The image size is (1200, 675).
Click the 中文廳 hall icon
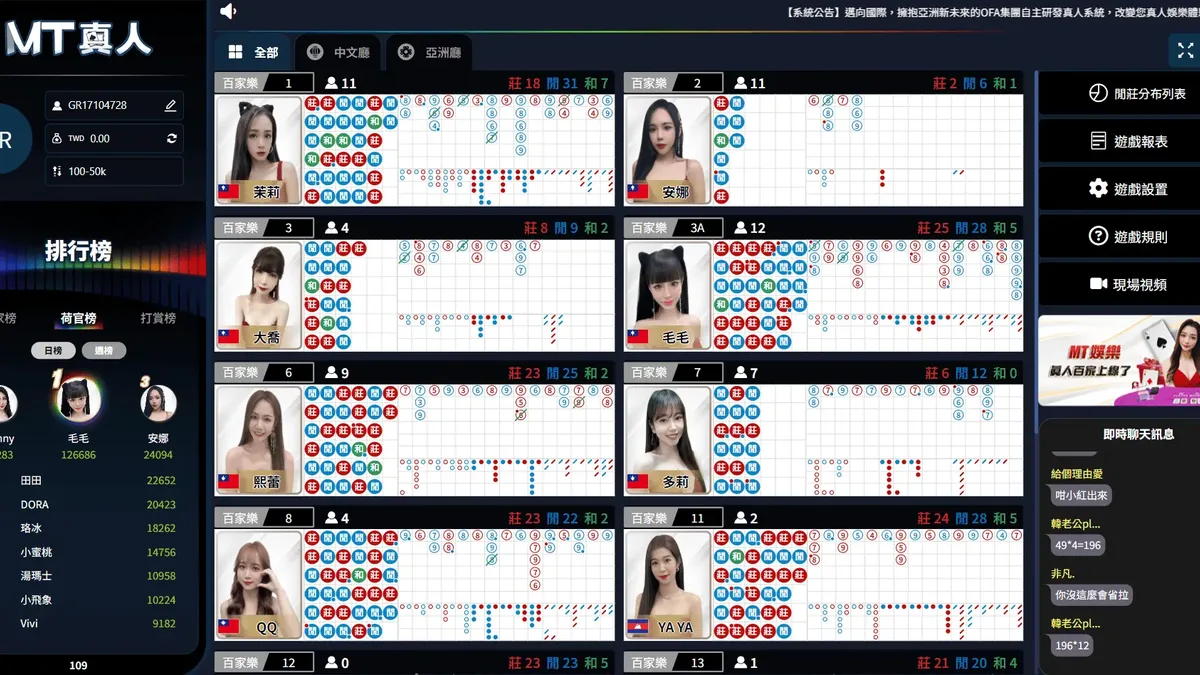(x=315, y=52)
